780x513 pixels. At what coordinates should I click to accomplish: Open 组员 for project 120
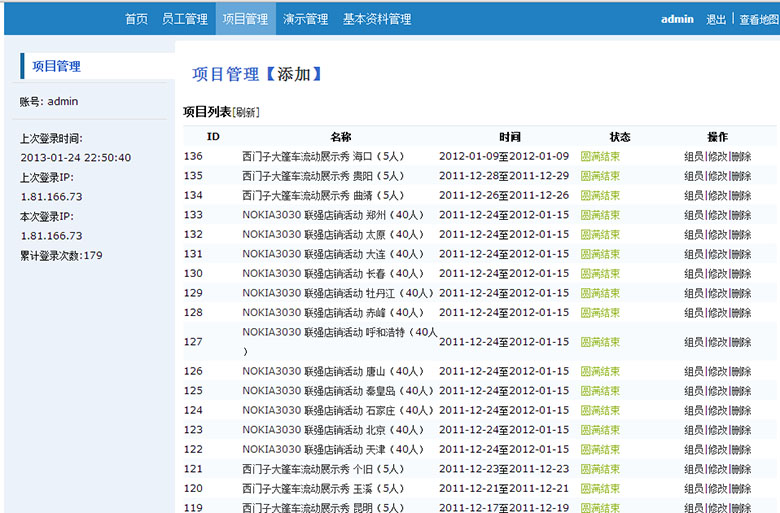694,489
